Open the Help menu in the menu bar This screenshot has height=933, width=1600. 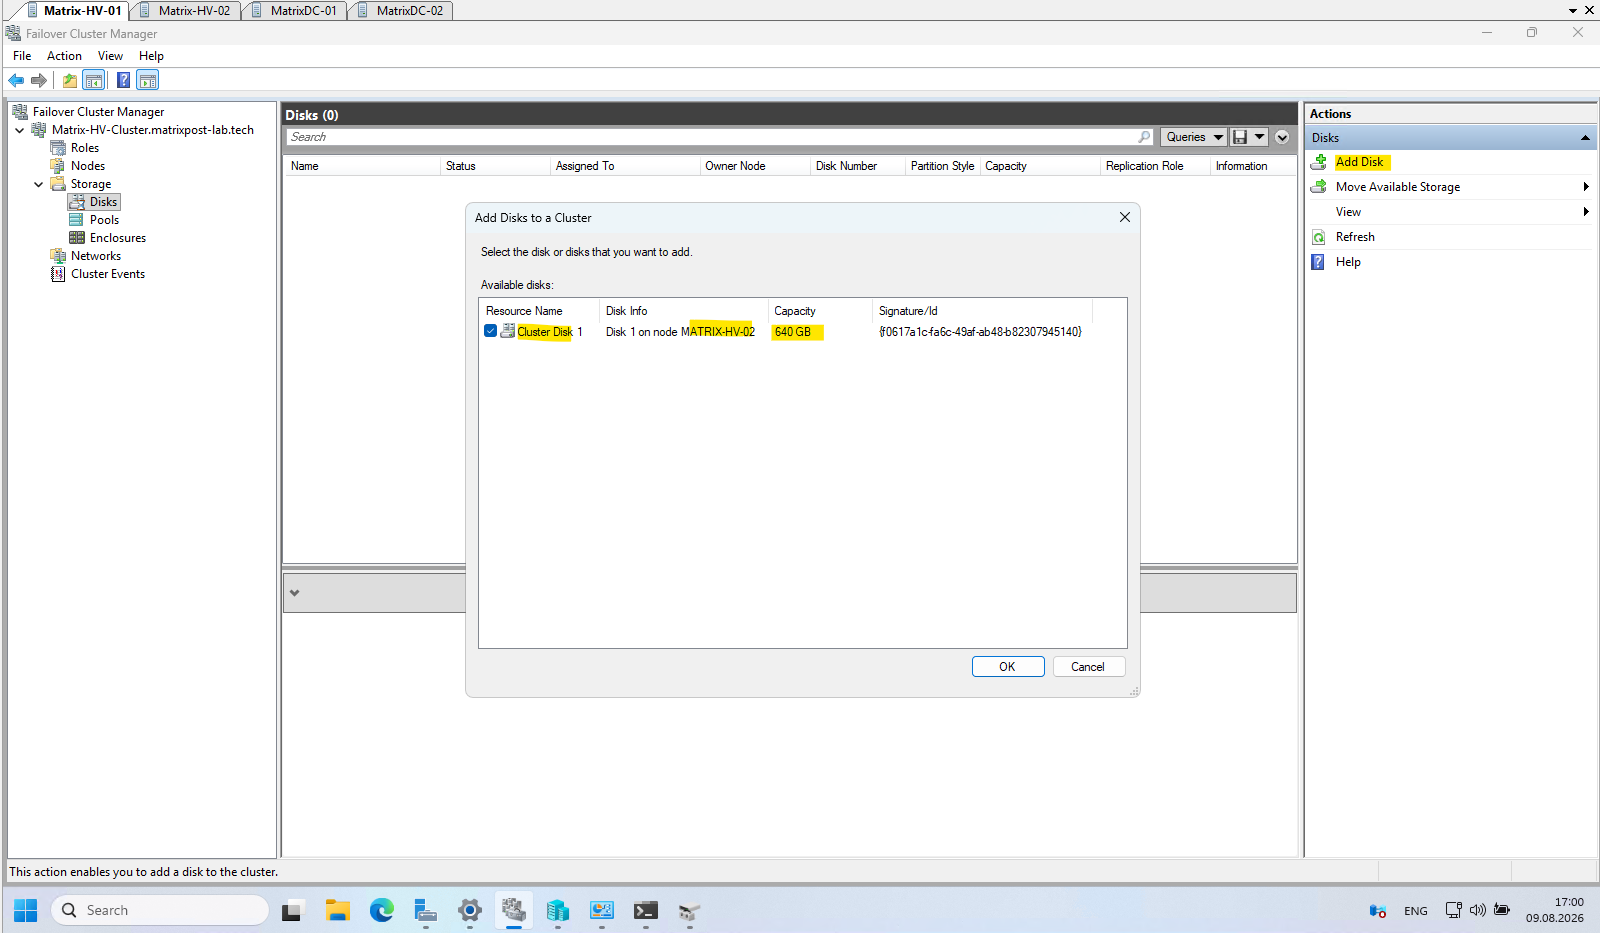point(151,56)
